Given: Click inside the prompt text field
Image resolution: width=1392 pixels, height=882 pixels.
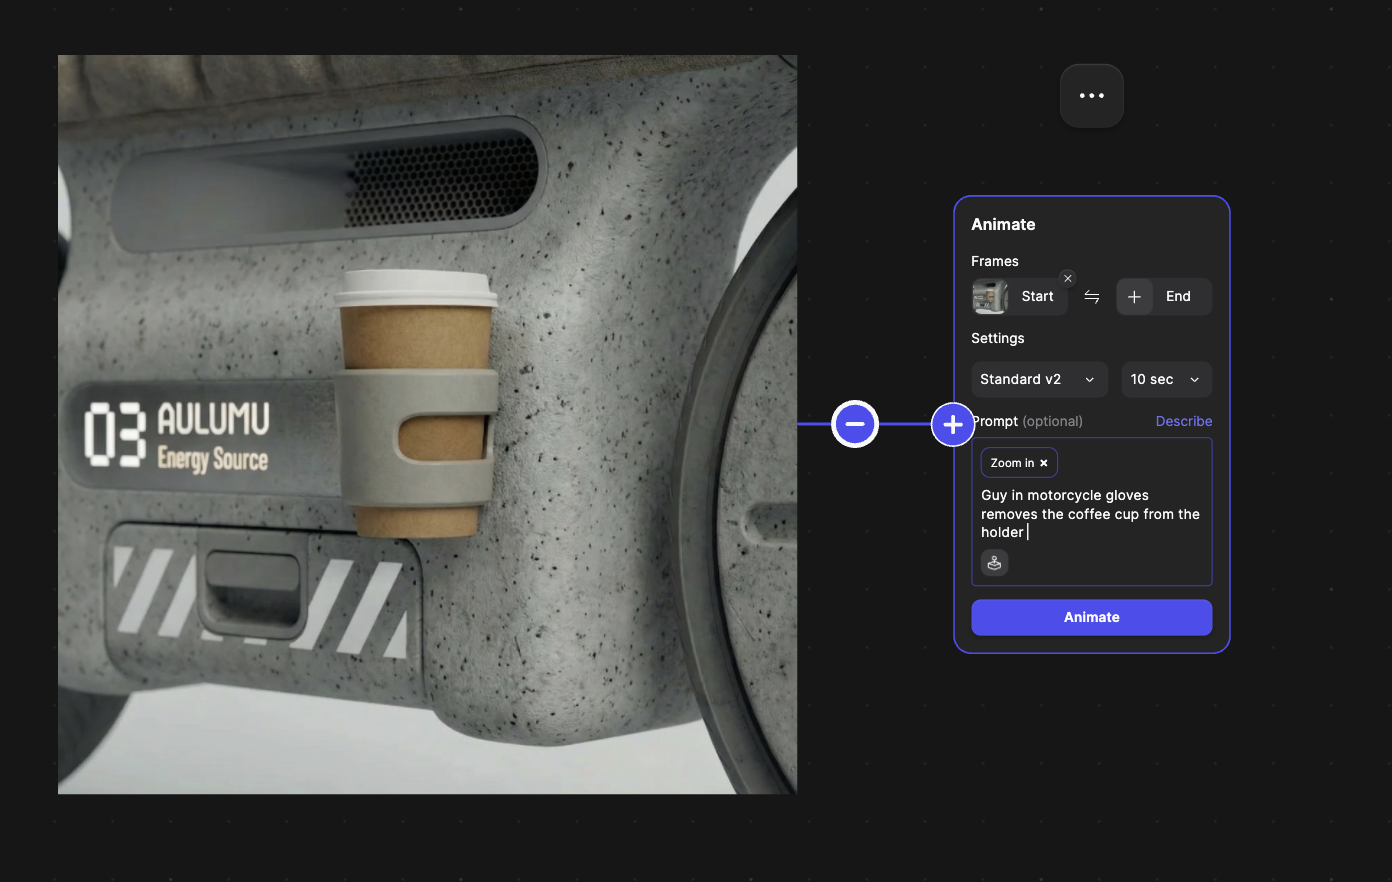Looking at the screenshot, I should tap(1092, 512).
